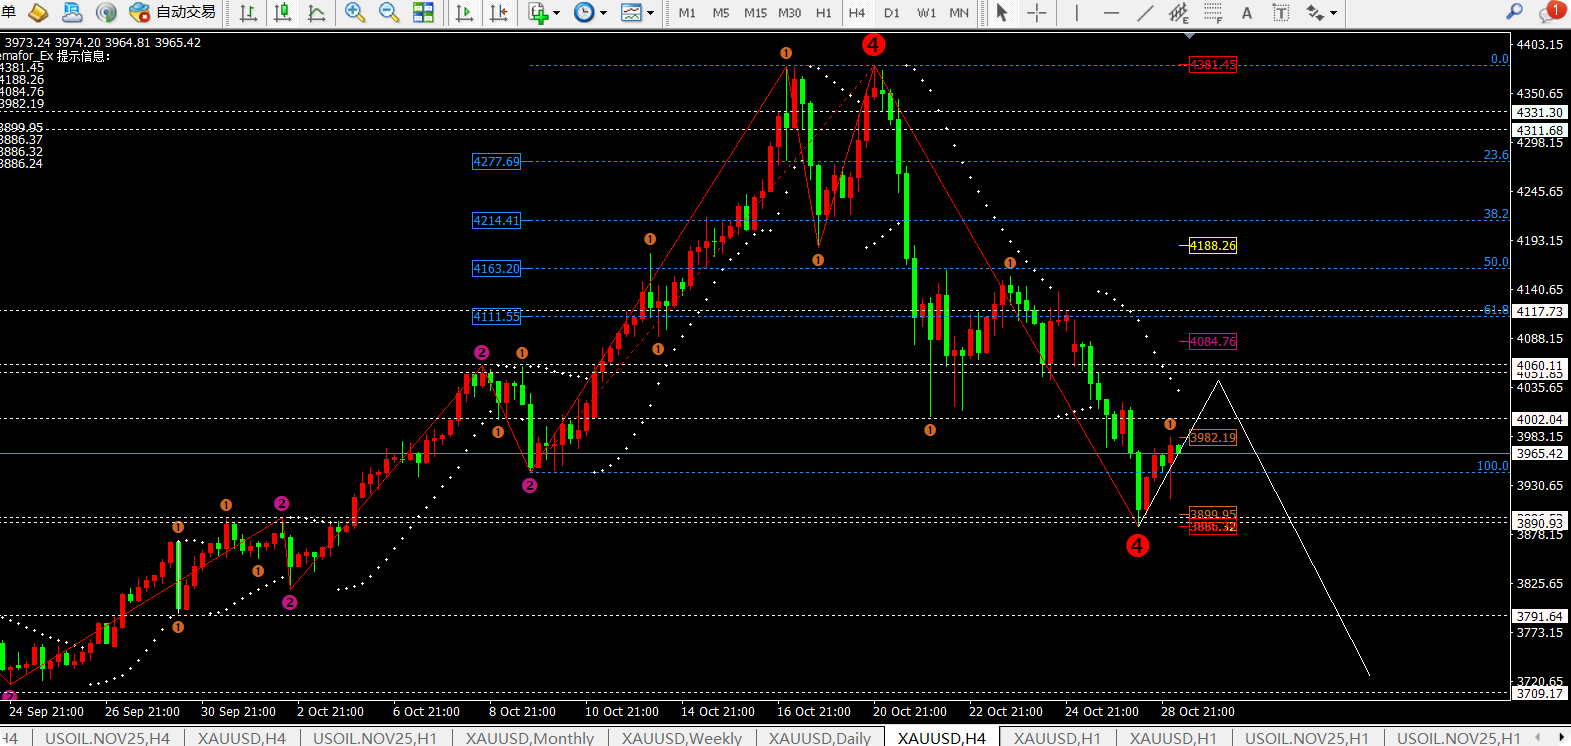The height and width of the screenshot is (746, 1571).
Task: Select the crosshair tool
Action: click(x=1036, y=13)
